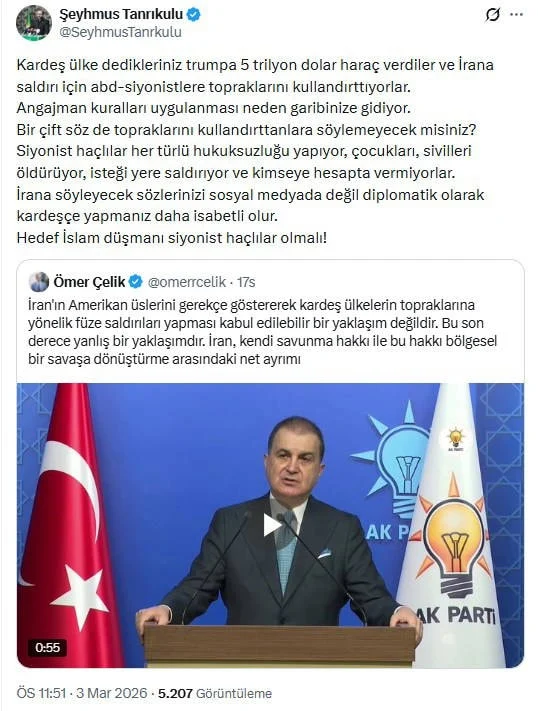538x711 pixels.
Task: Click the main tweet text beginning Kardeş ülke
Action: click(255, 151)
